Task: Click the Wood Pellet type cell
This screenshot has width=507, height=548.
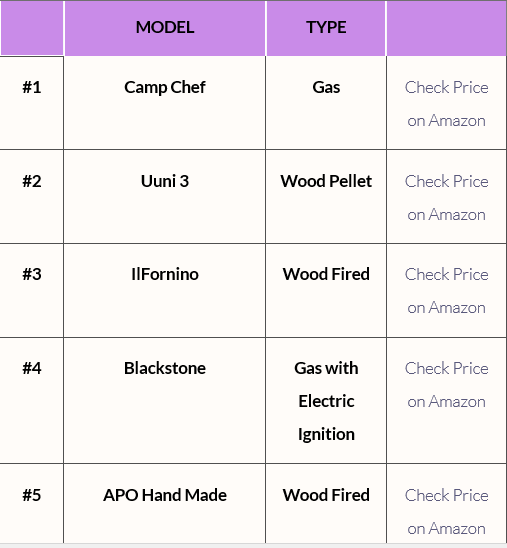Action: [326, 196]
